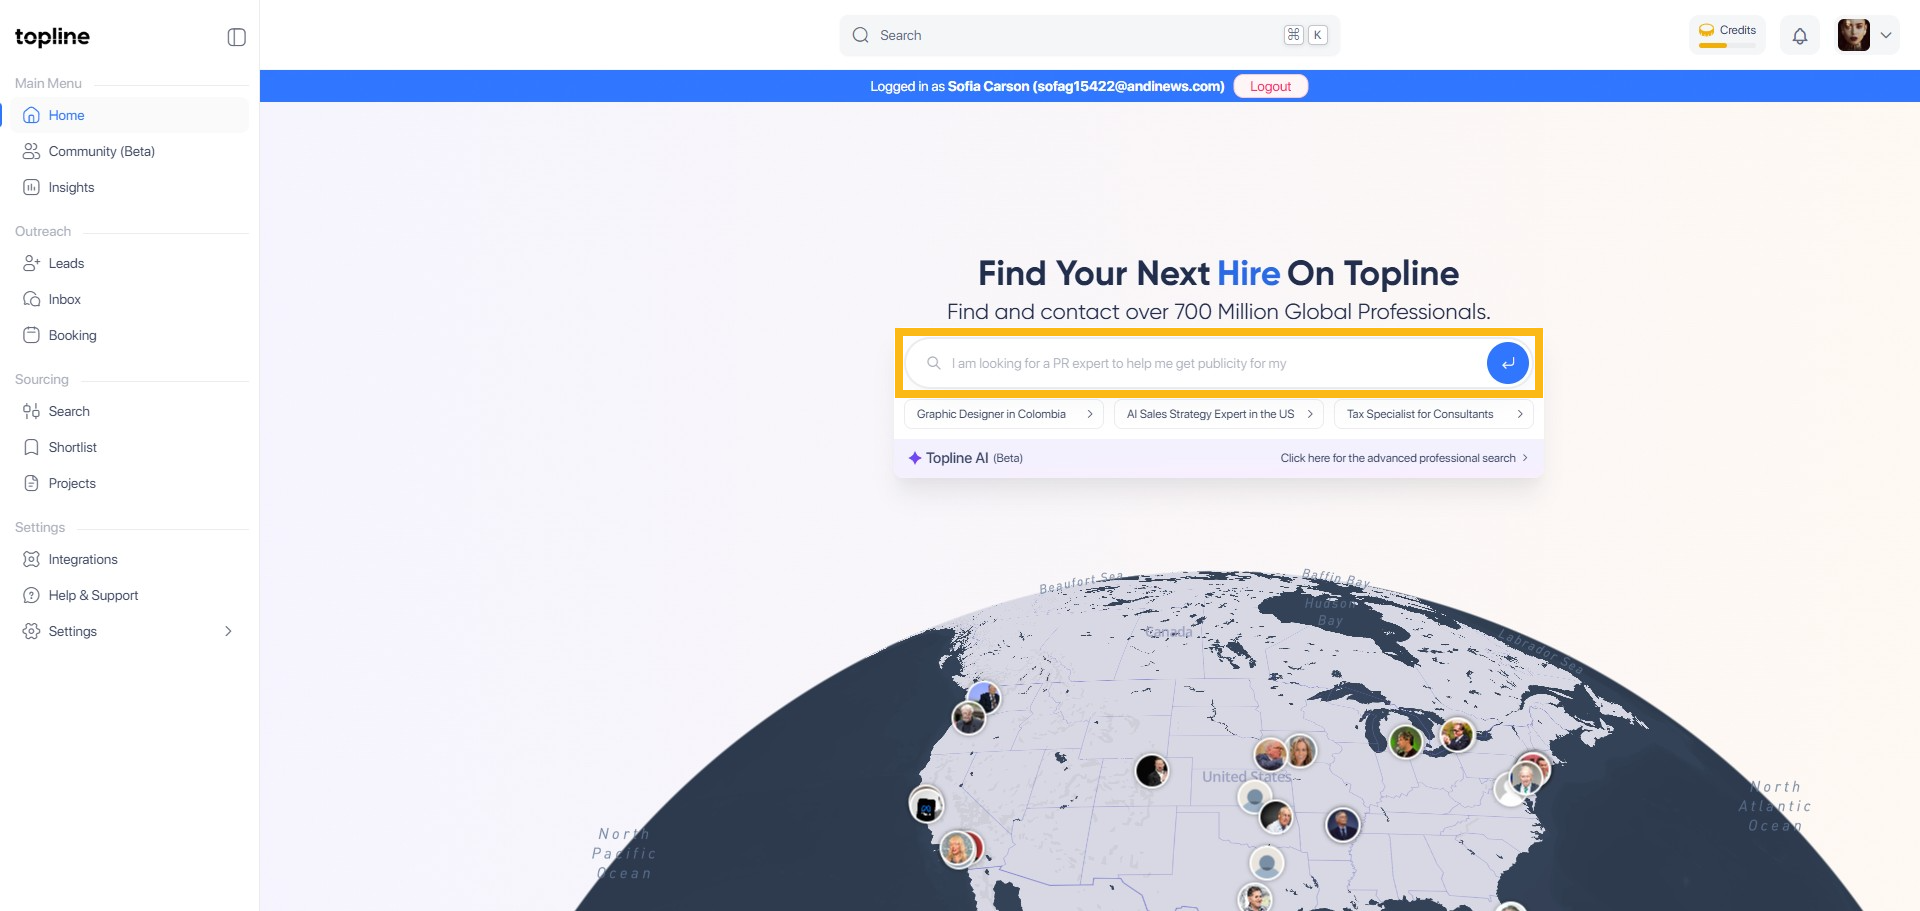Open the profile avatar dropdown
The image size is (1920, 911).
[1866, 35]
